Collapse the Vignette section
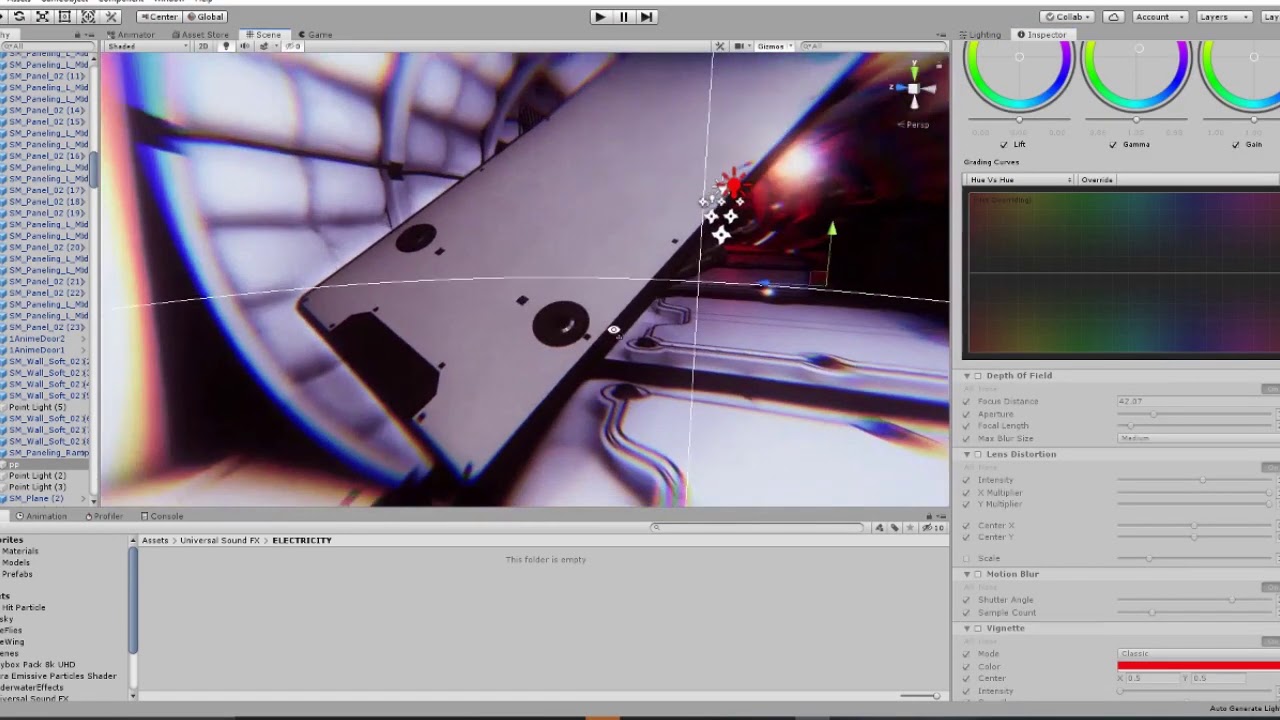Viewport: 1280px width, 720px height. point(967,628)
